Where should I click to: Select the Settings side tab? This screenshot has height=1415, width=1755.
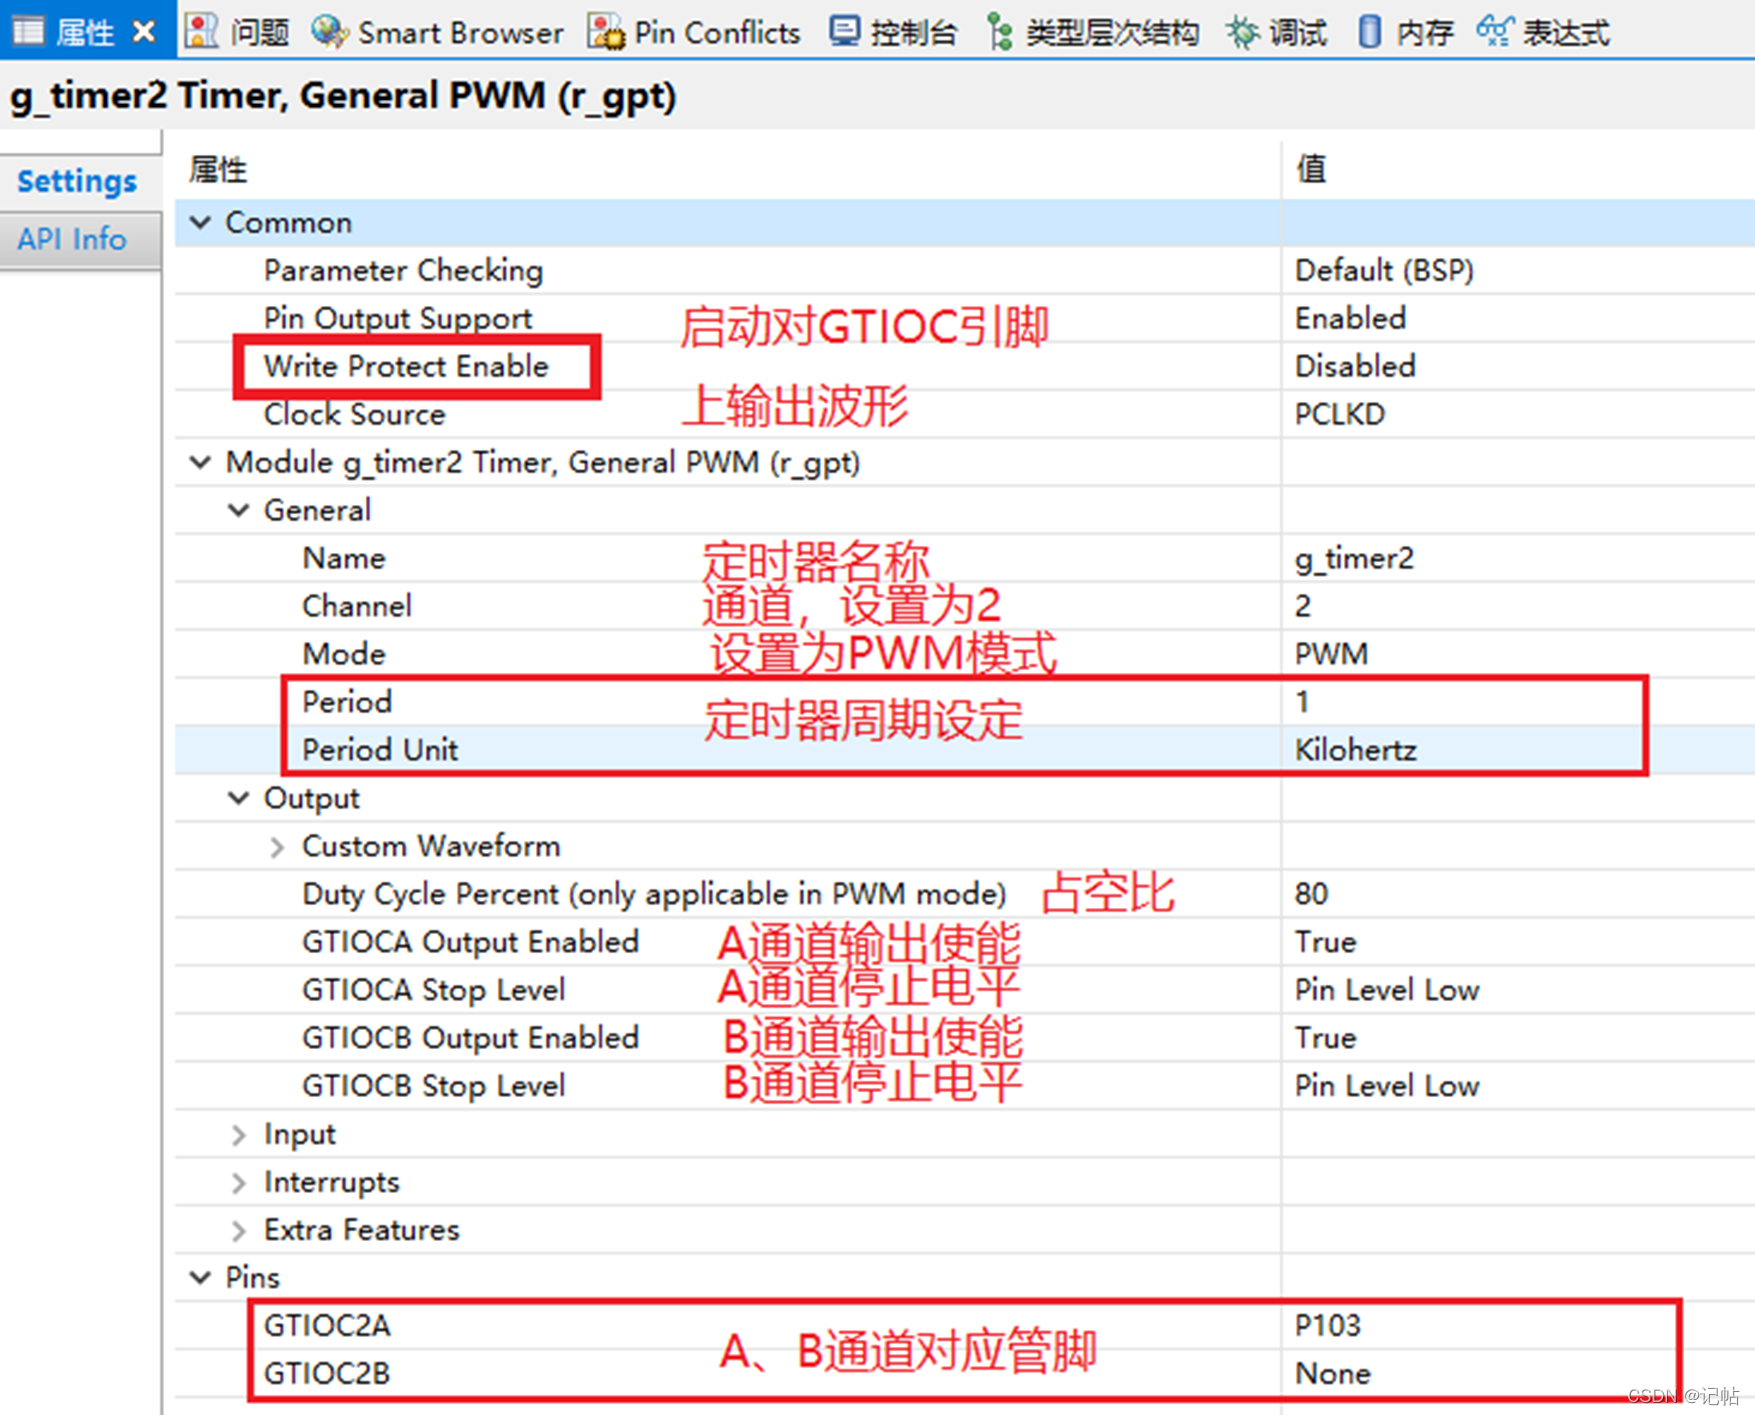click(x=77, y=181)
